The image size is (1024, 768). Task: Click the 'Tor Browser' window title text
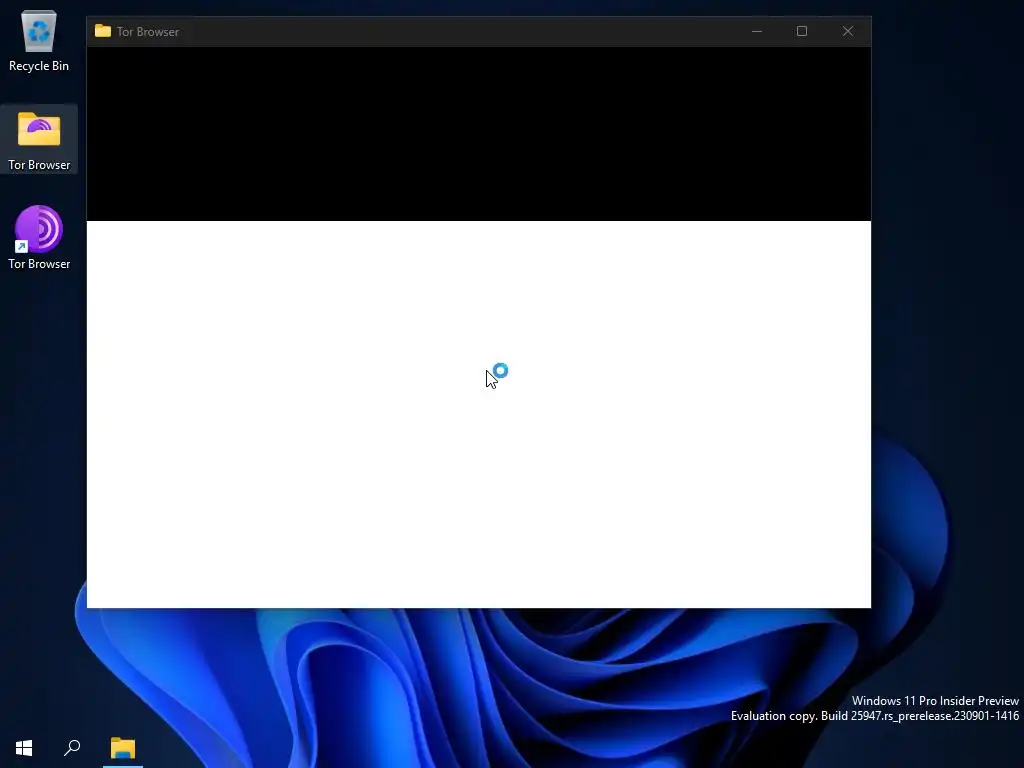pos(148,31)
